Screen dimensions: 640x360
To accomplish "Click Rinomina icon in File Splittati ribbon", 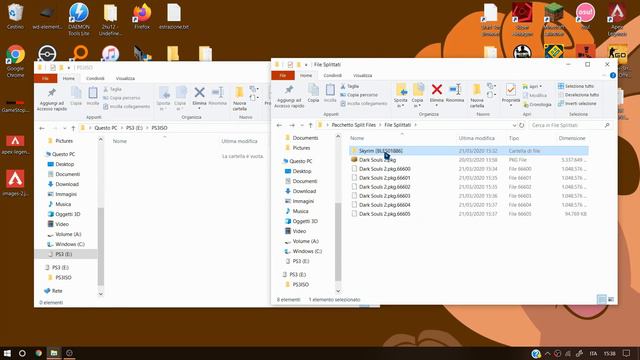I will (455, 89).
